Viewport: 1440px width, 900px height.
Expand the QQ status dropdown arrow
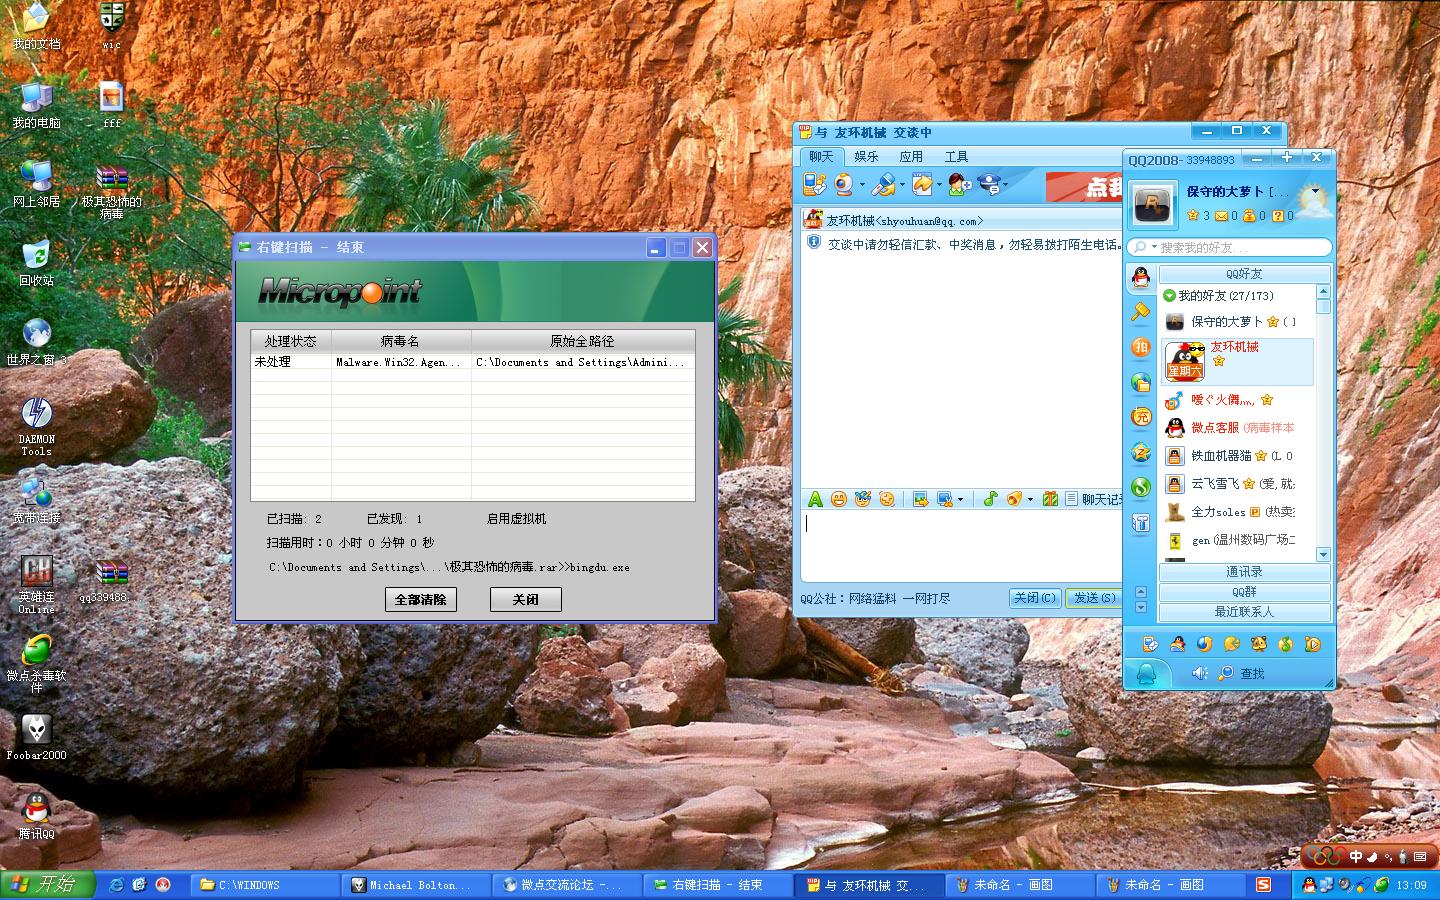tap(1316, 191)
